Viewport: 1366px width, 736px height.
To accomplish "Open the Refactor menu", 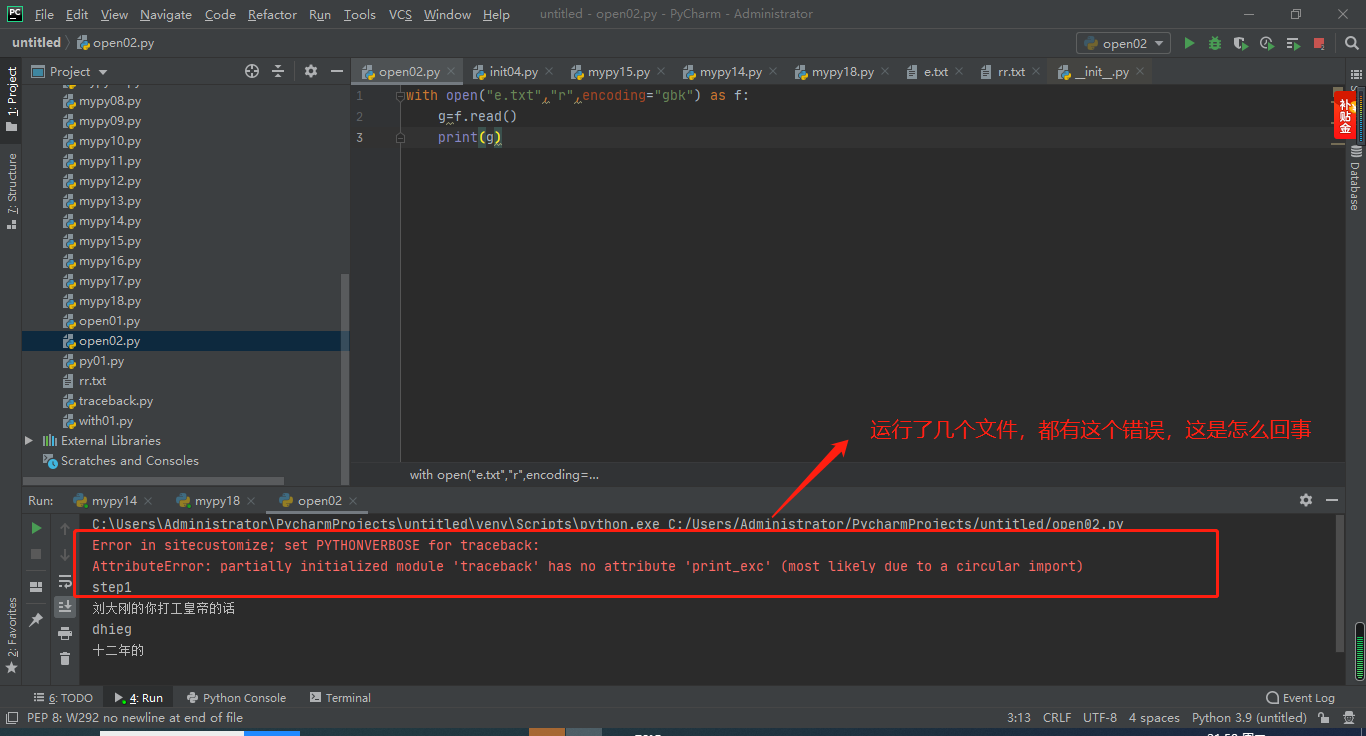I will [272, 14].
